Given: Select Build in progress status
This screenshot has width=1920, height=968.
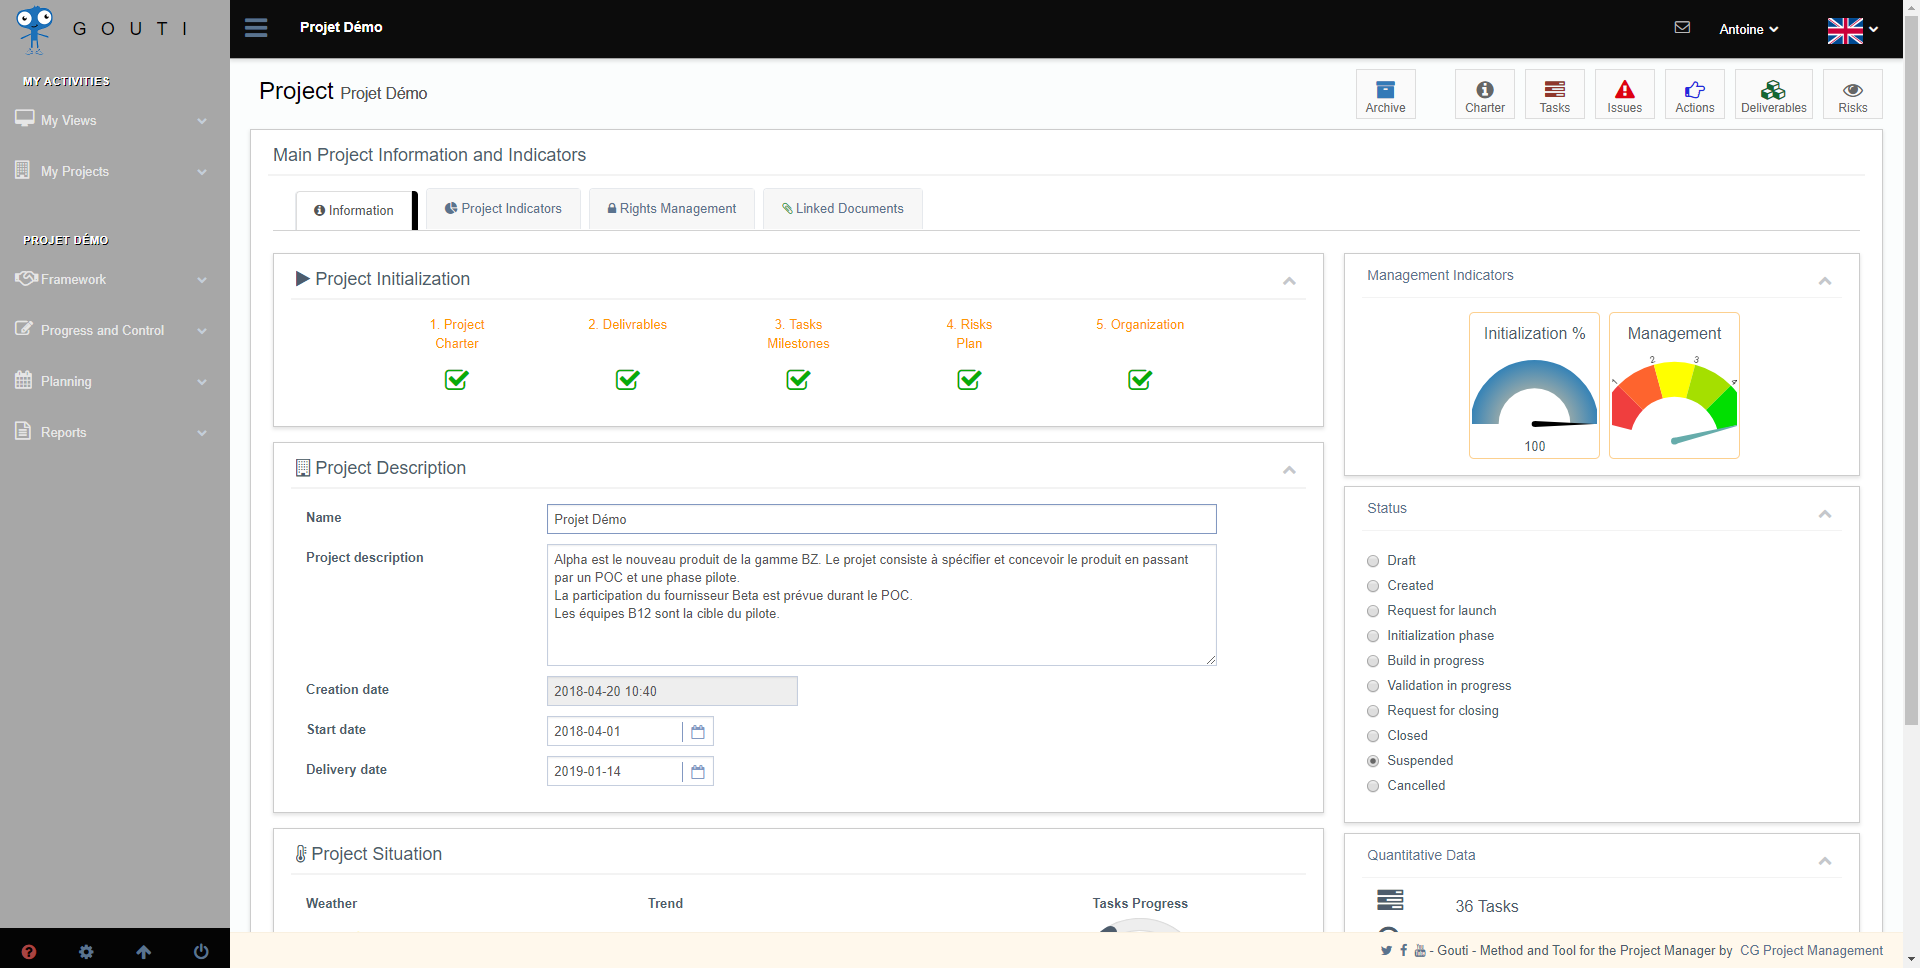Looking at the screenshot, I should click(x=1373, y=661).
